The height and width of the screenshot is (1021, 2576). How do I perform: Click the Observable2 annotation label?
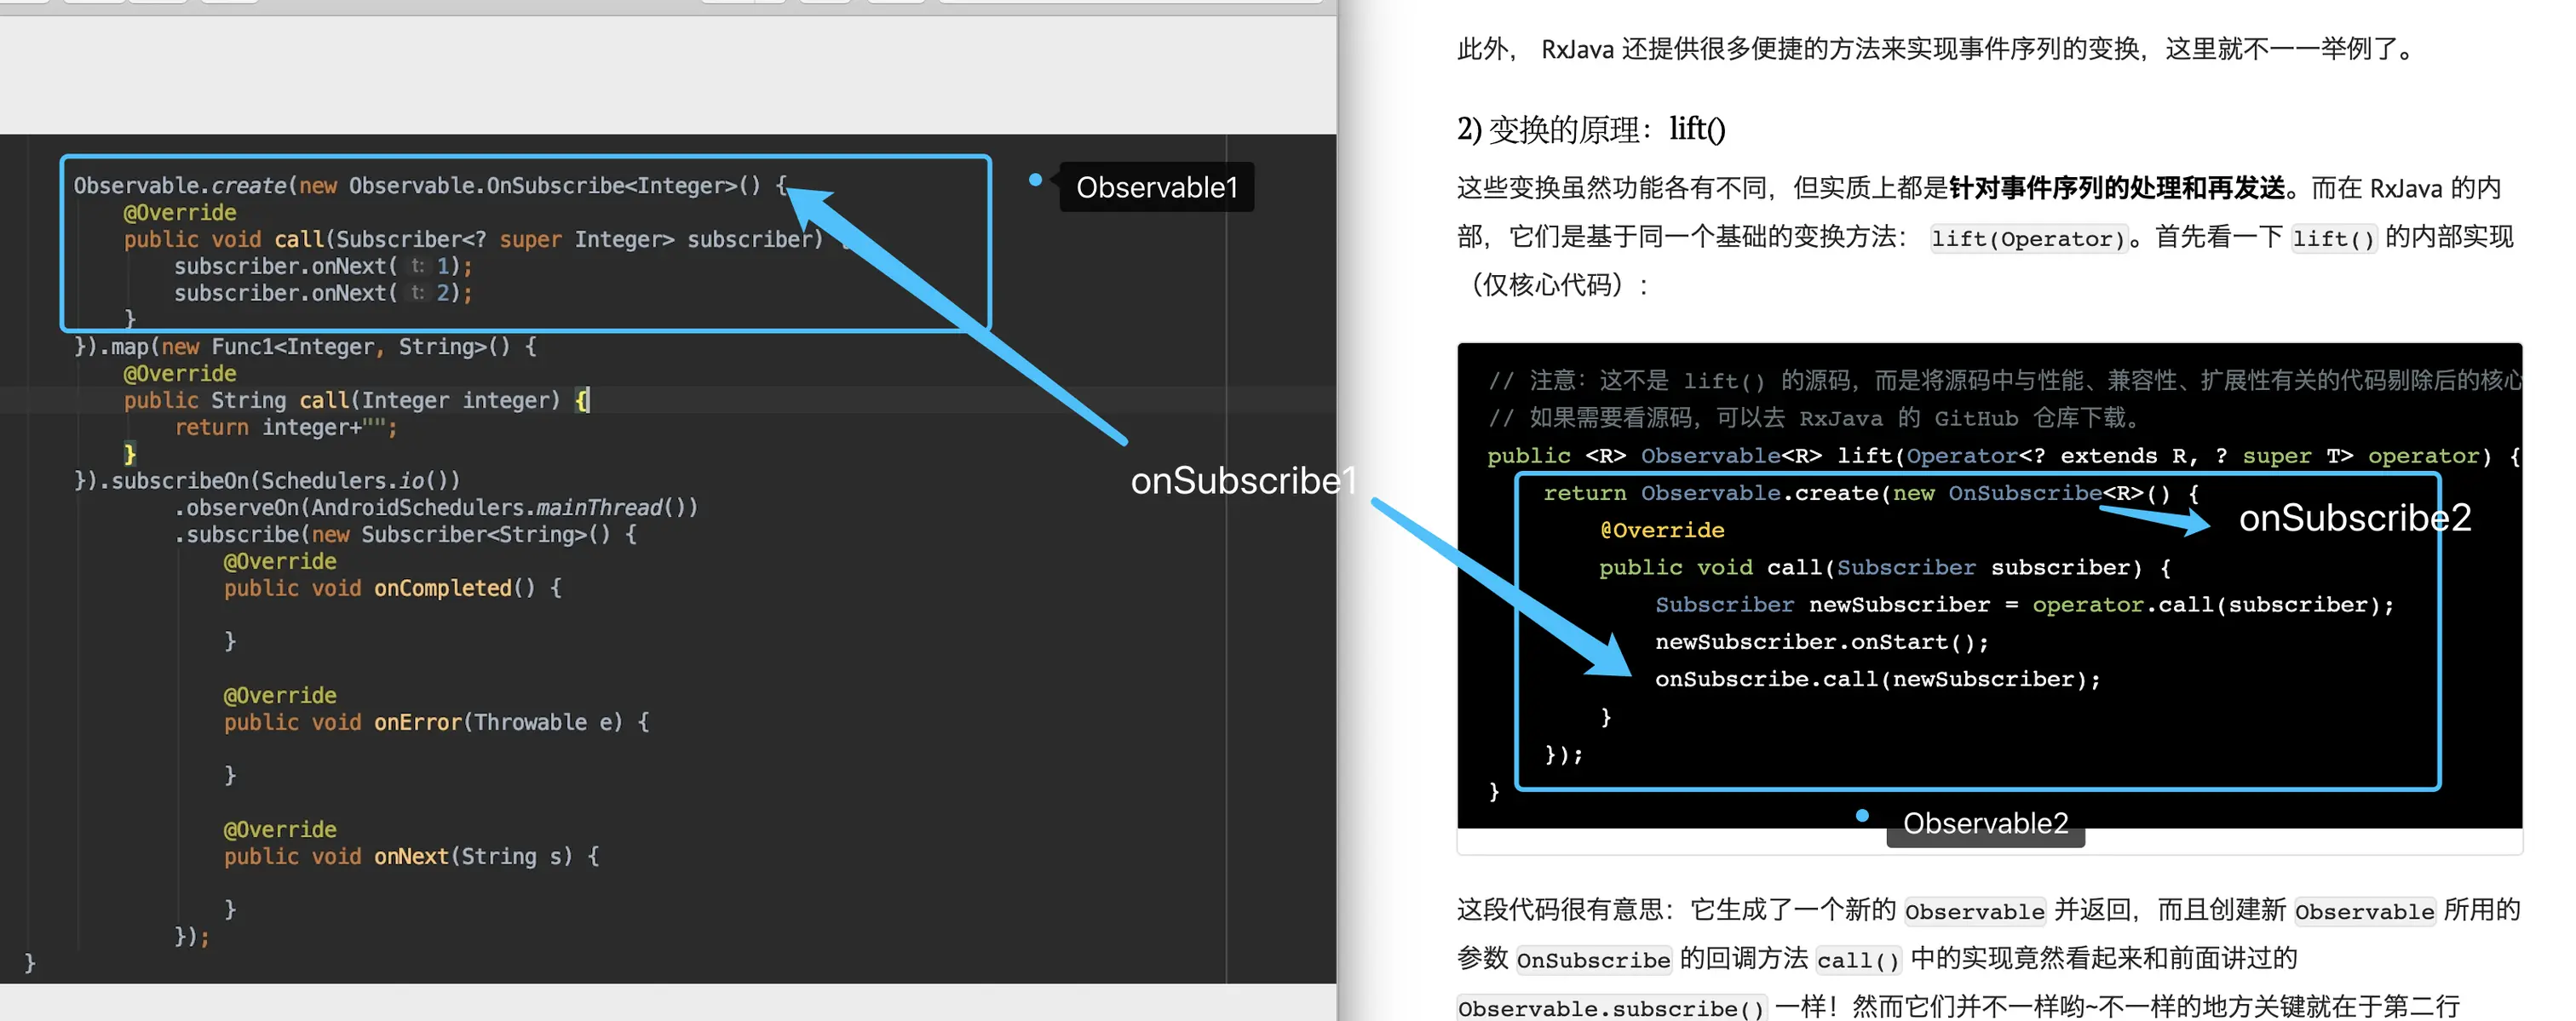(x=1984, y=823)
